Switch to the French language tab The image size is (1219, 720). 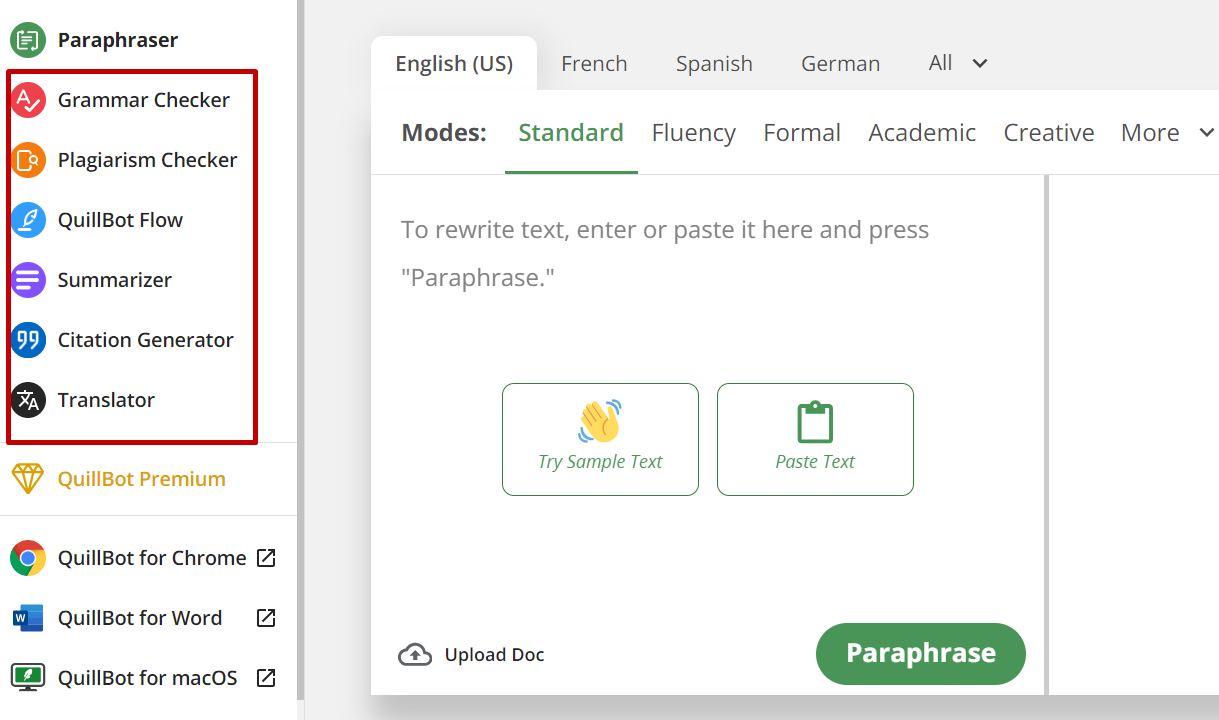point(594,64)
